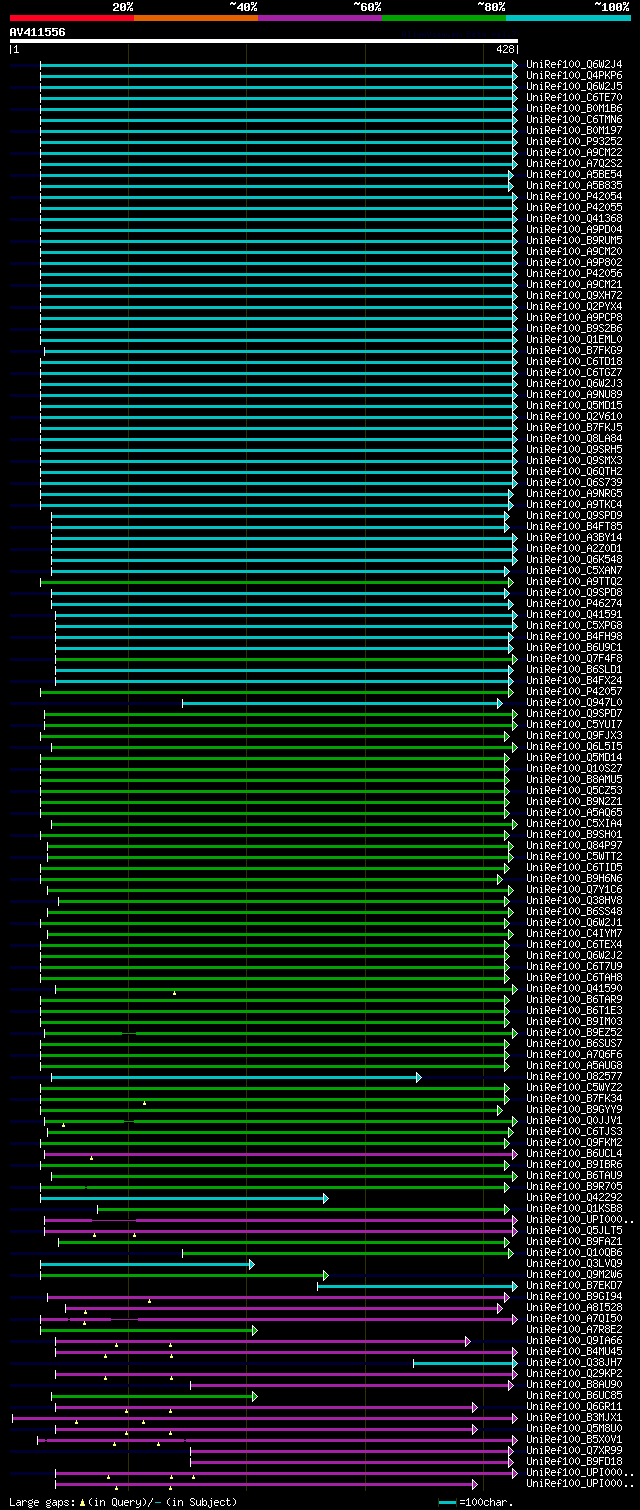Image resolution: width=640 pixels, height=1510 pixels.
Task: Click UniRef100_Q42292 hit label
Action: (x=574, y=1198)
